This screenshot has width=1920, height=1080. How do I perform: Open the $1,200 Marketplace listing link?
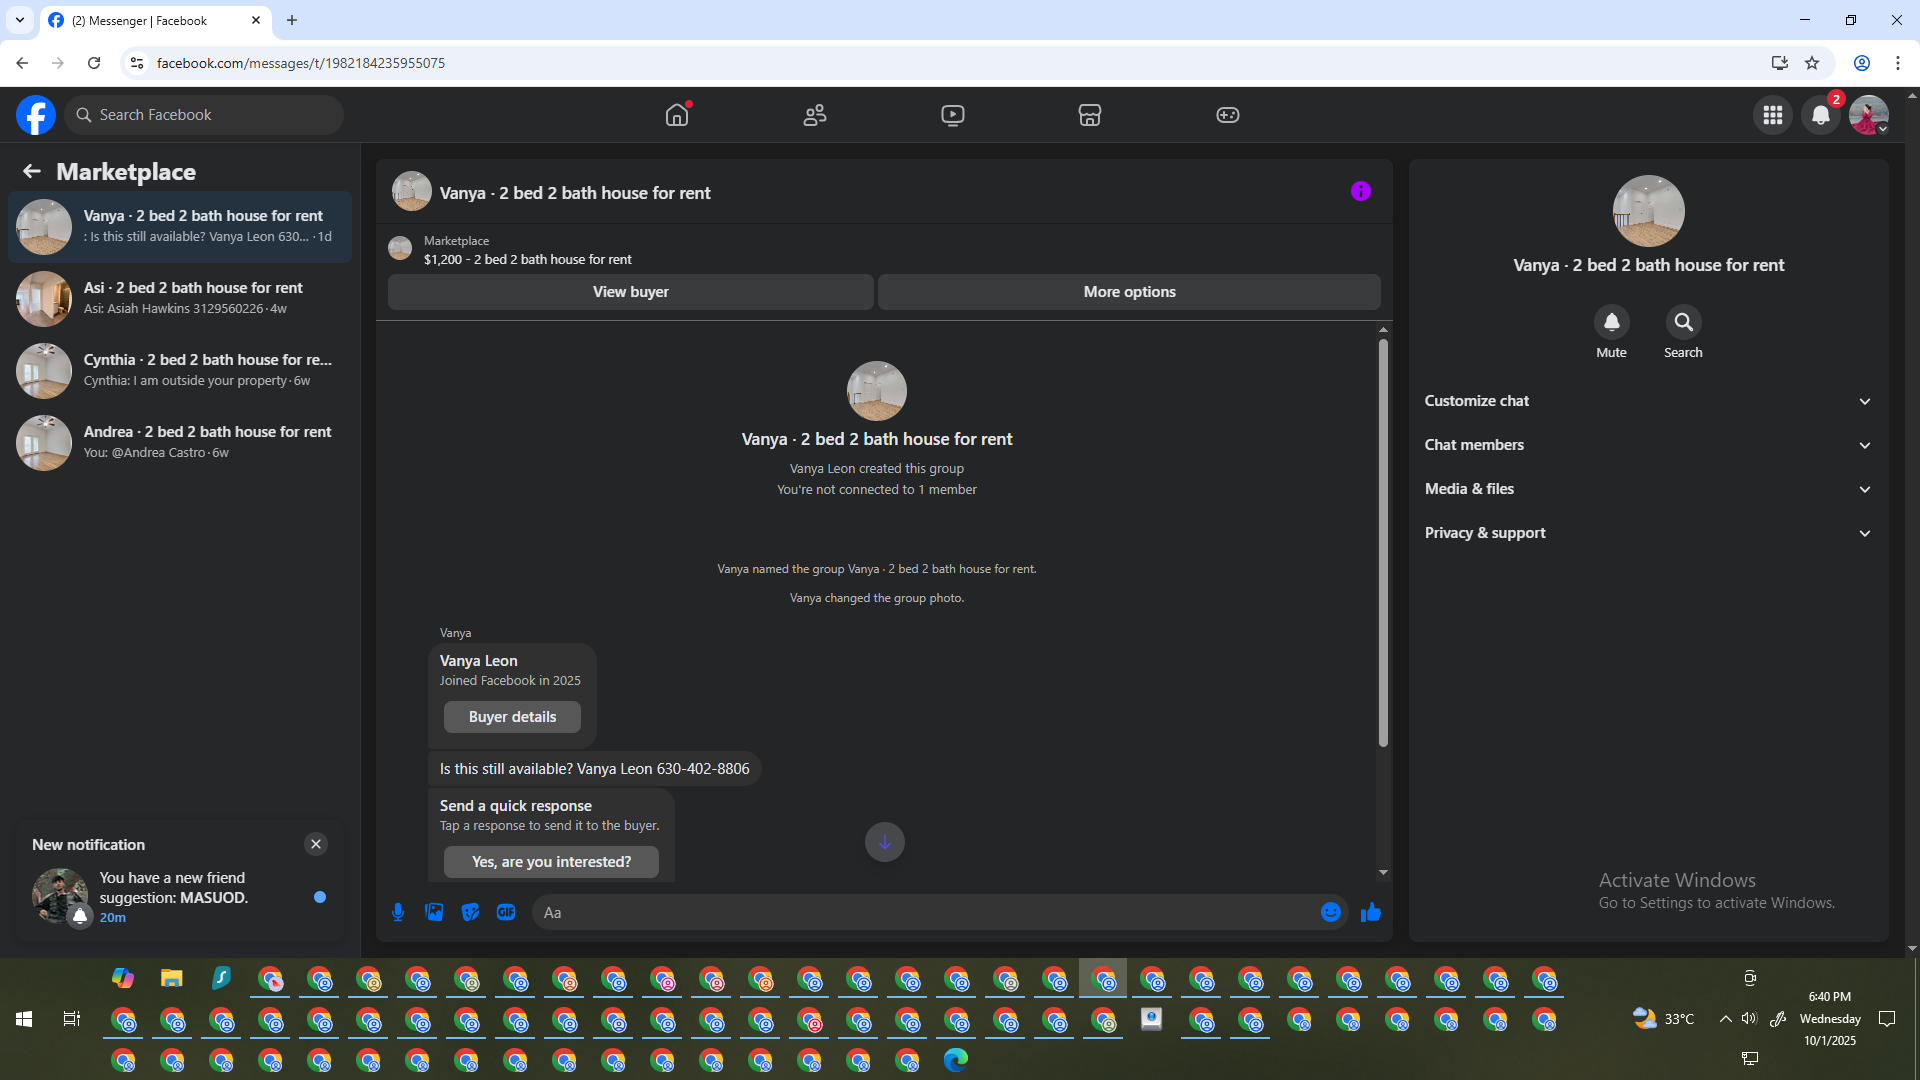click(x=527, y=259)
